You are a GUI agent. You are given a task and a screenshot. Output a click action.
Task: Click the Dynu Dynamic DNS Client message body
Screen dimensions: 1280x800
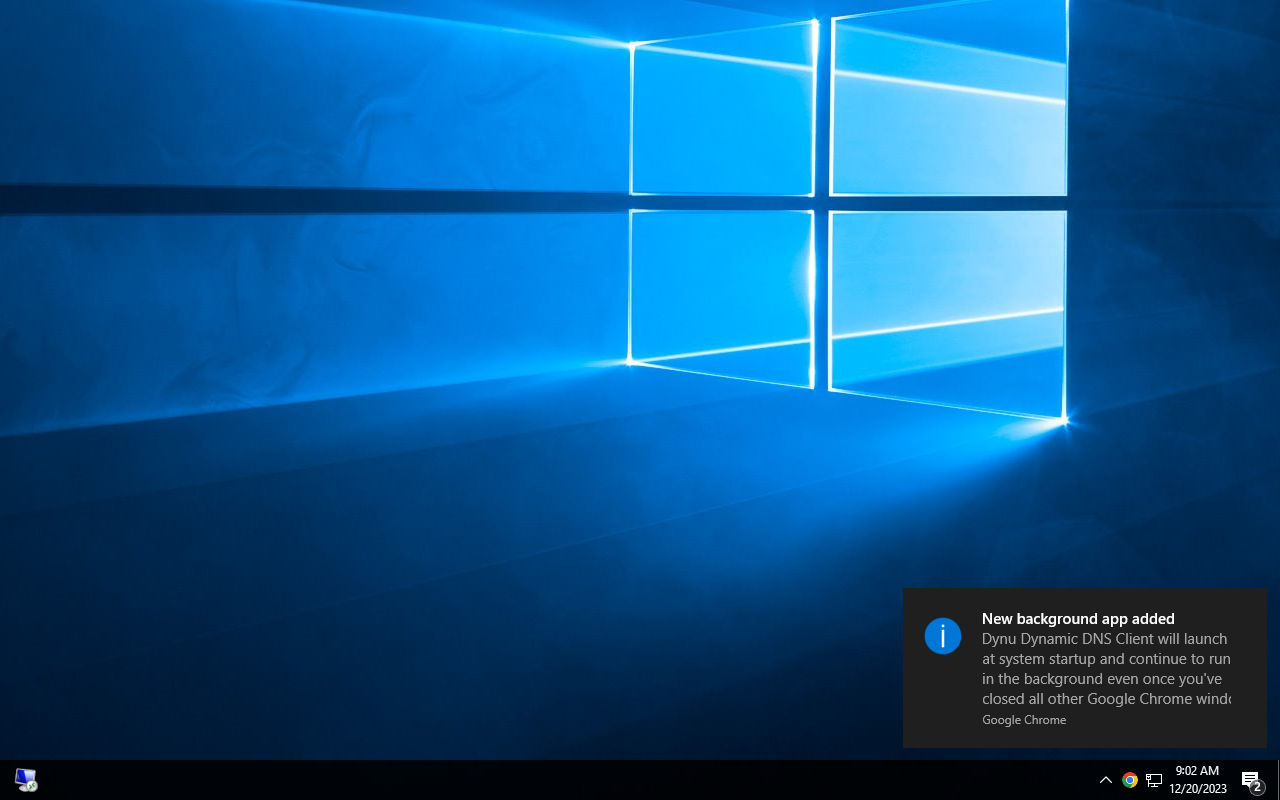coord(1106,668)
